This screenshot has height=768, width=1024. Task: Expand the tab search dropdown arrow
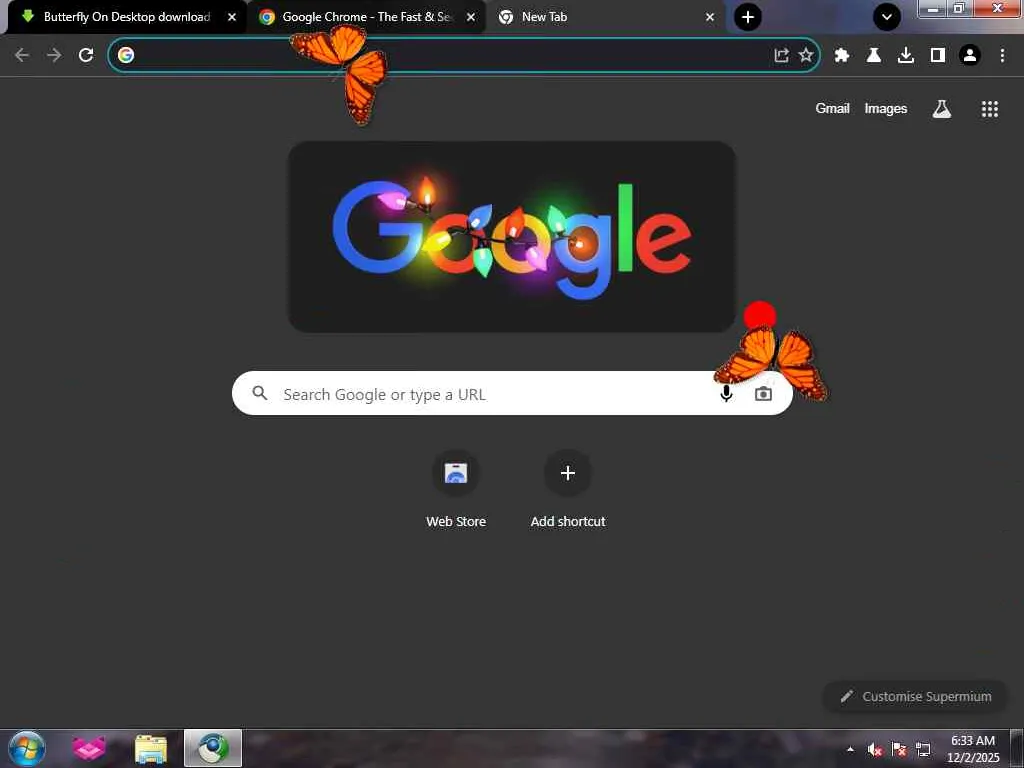[x=887, y=17]
